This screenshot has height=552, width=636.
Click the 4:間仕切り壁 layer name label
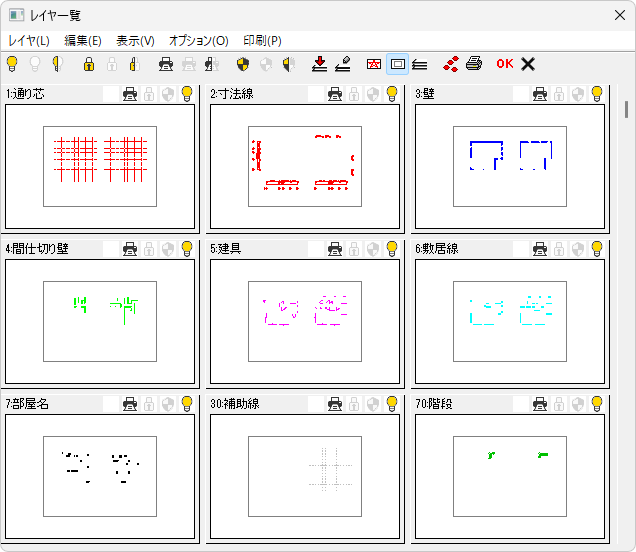pyautogui.click(x=37, y=249)
